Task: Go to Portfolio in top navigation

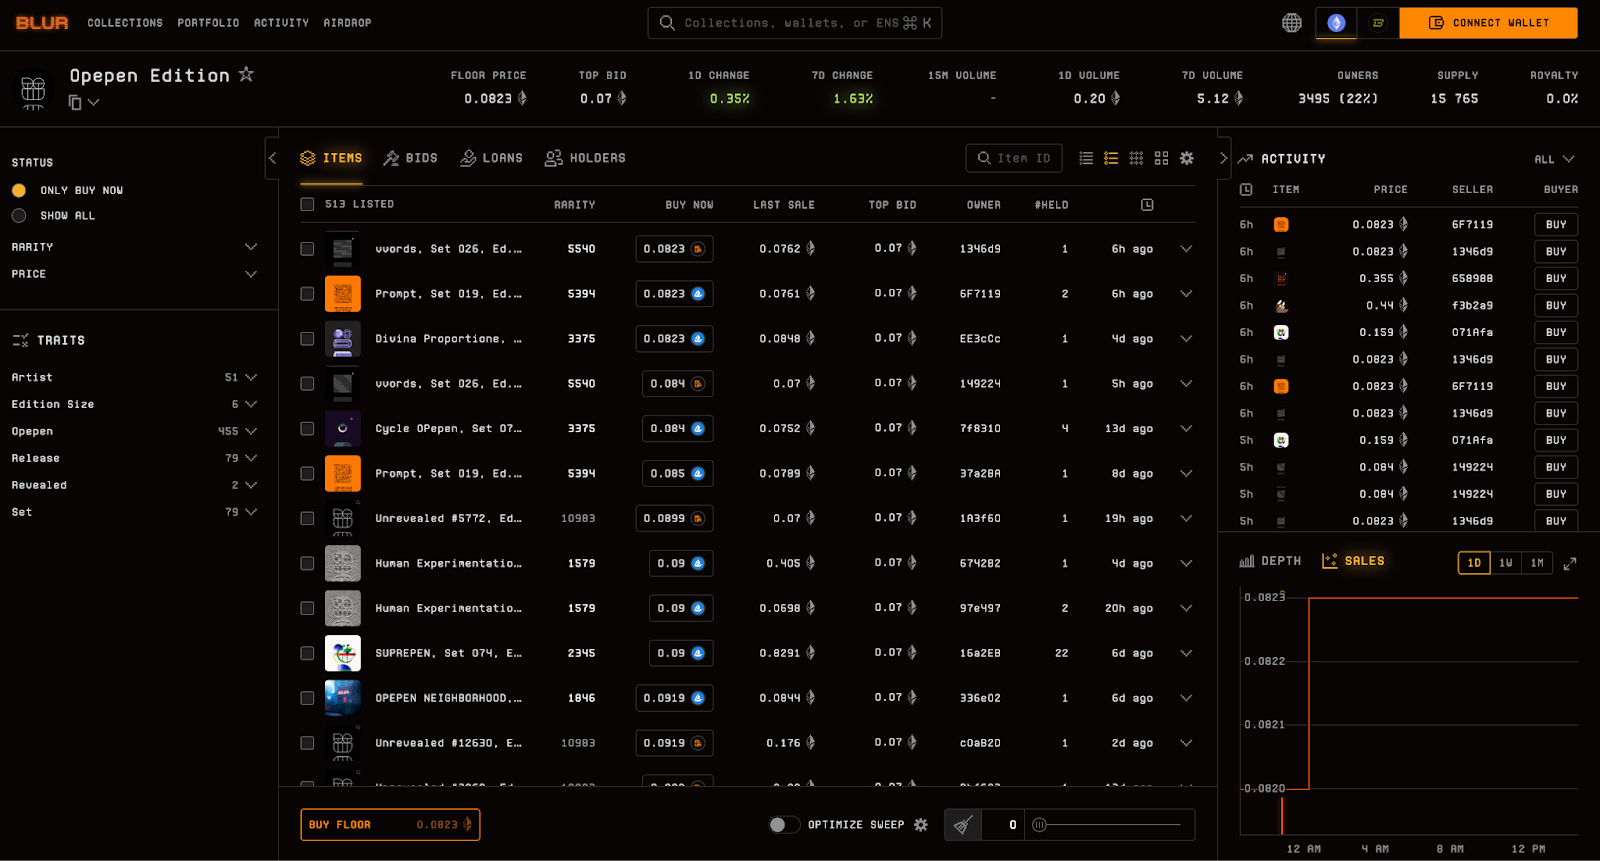Action: 208,22
